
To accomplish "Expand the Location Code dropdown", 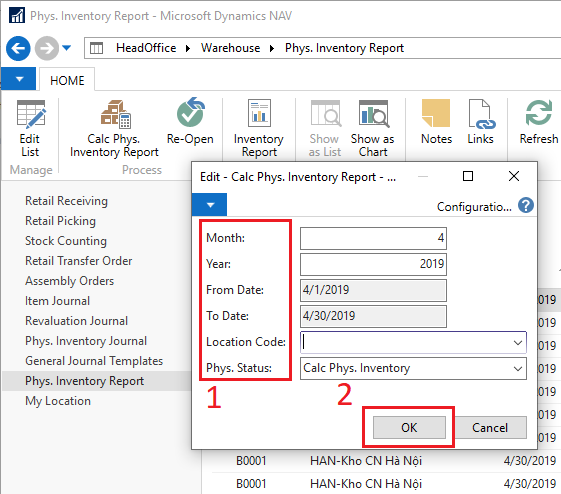I will pos(517,343).
